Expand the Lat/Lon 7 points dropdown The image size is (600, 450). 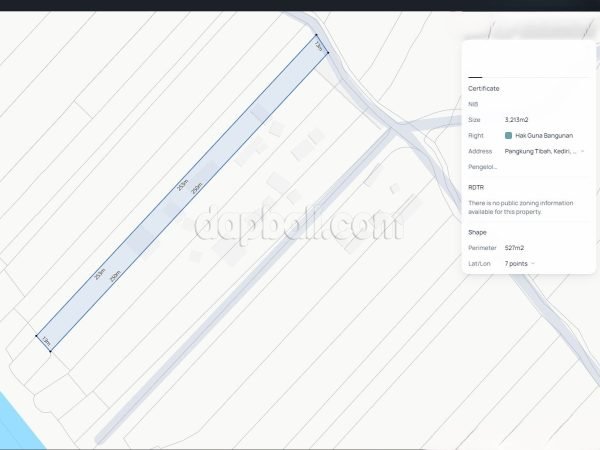(x=534, y=263)
